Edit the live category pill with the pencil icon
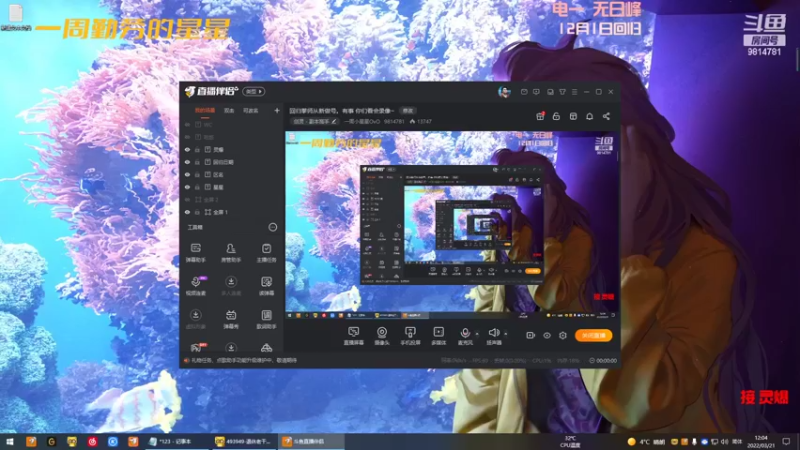Viewport: 800px width, 450px height. [x=315, y=121]
